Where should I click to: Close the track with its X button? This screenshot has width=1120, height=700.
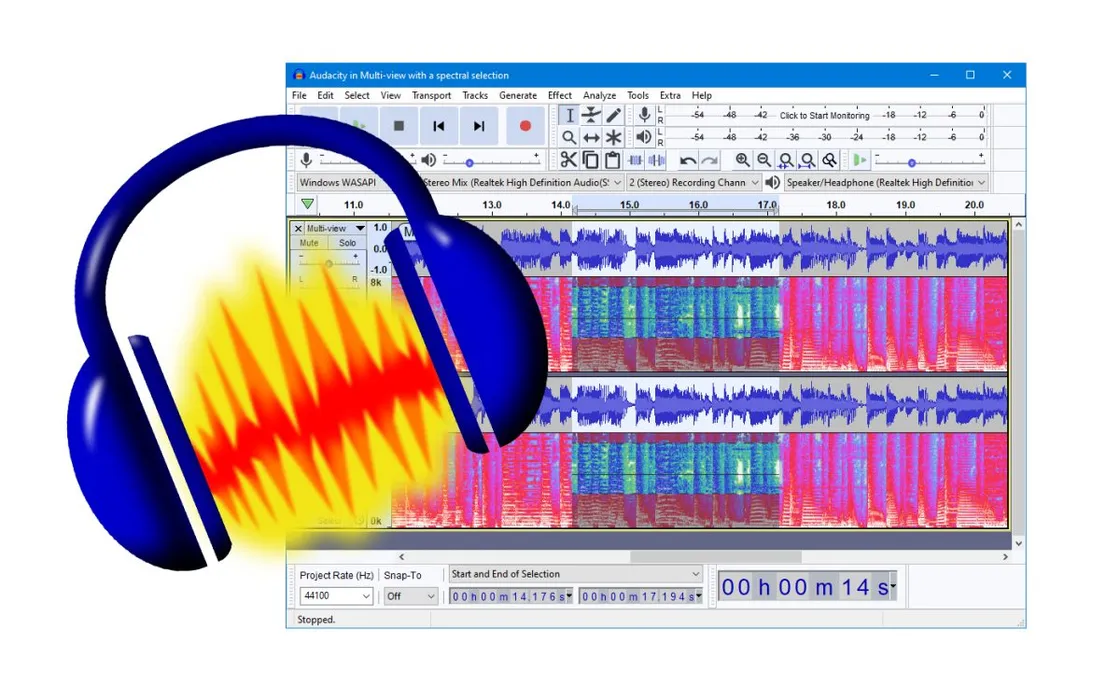(298, 229)
